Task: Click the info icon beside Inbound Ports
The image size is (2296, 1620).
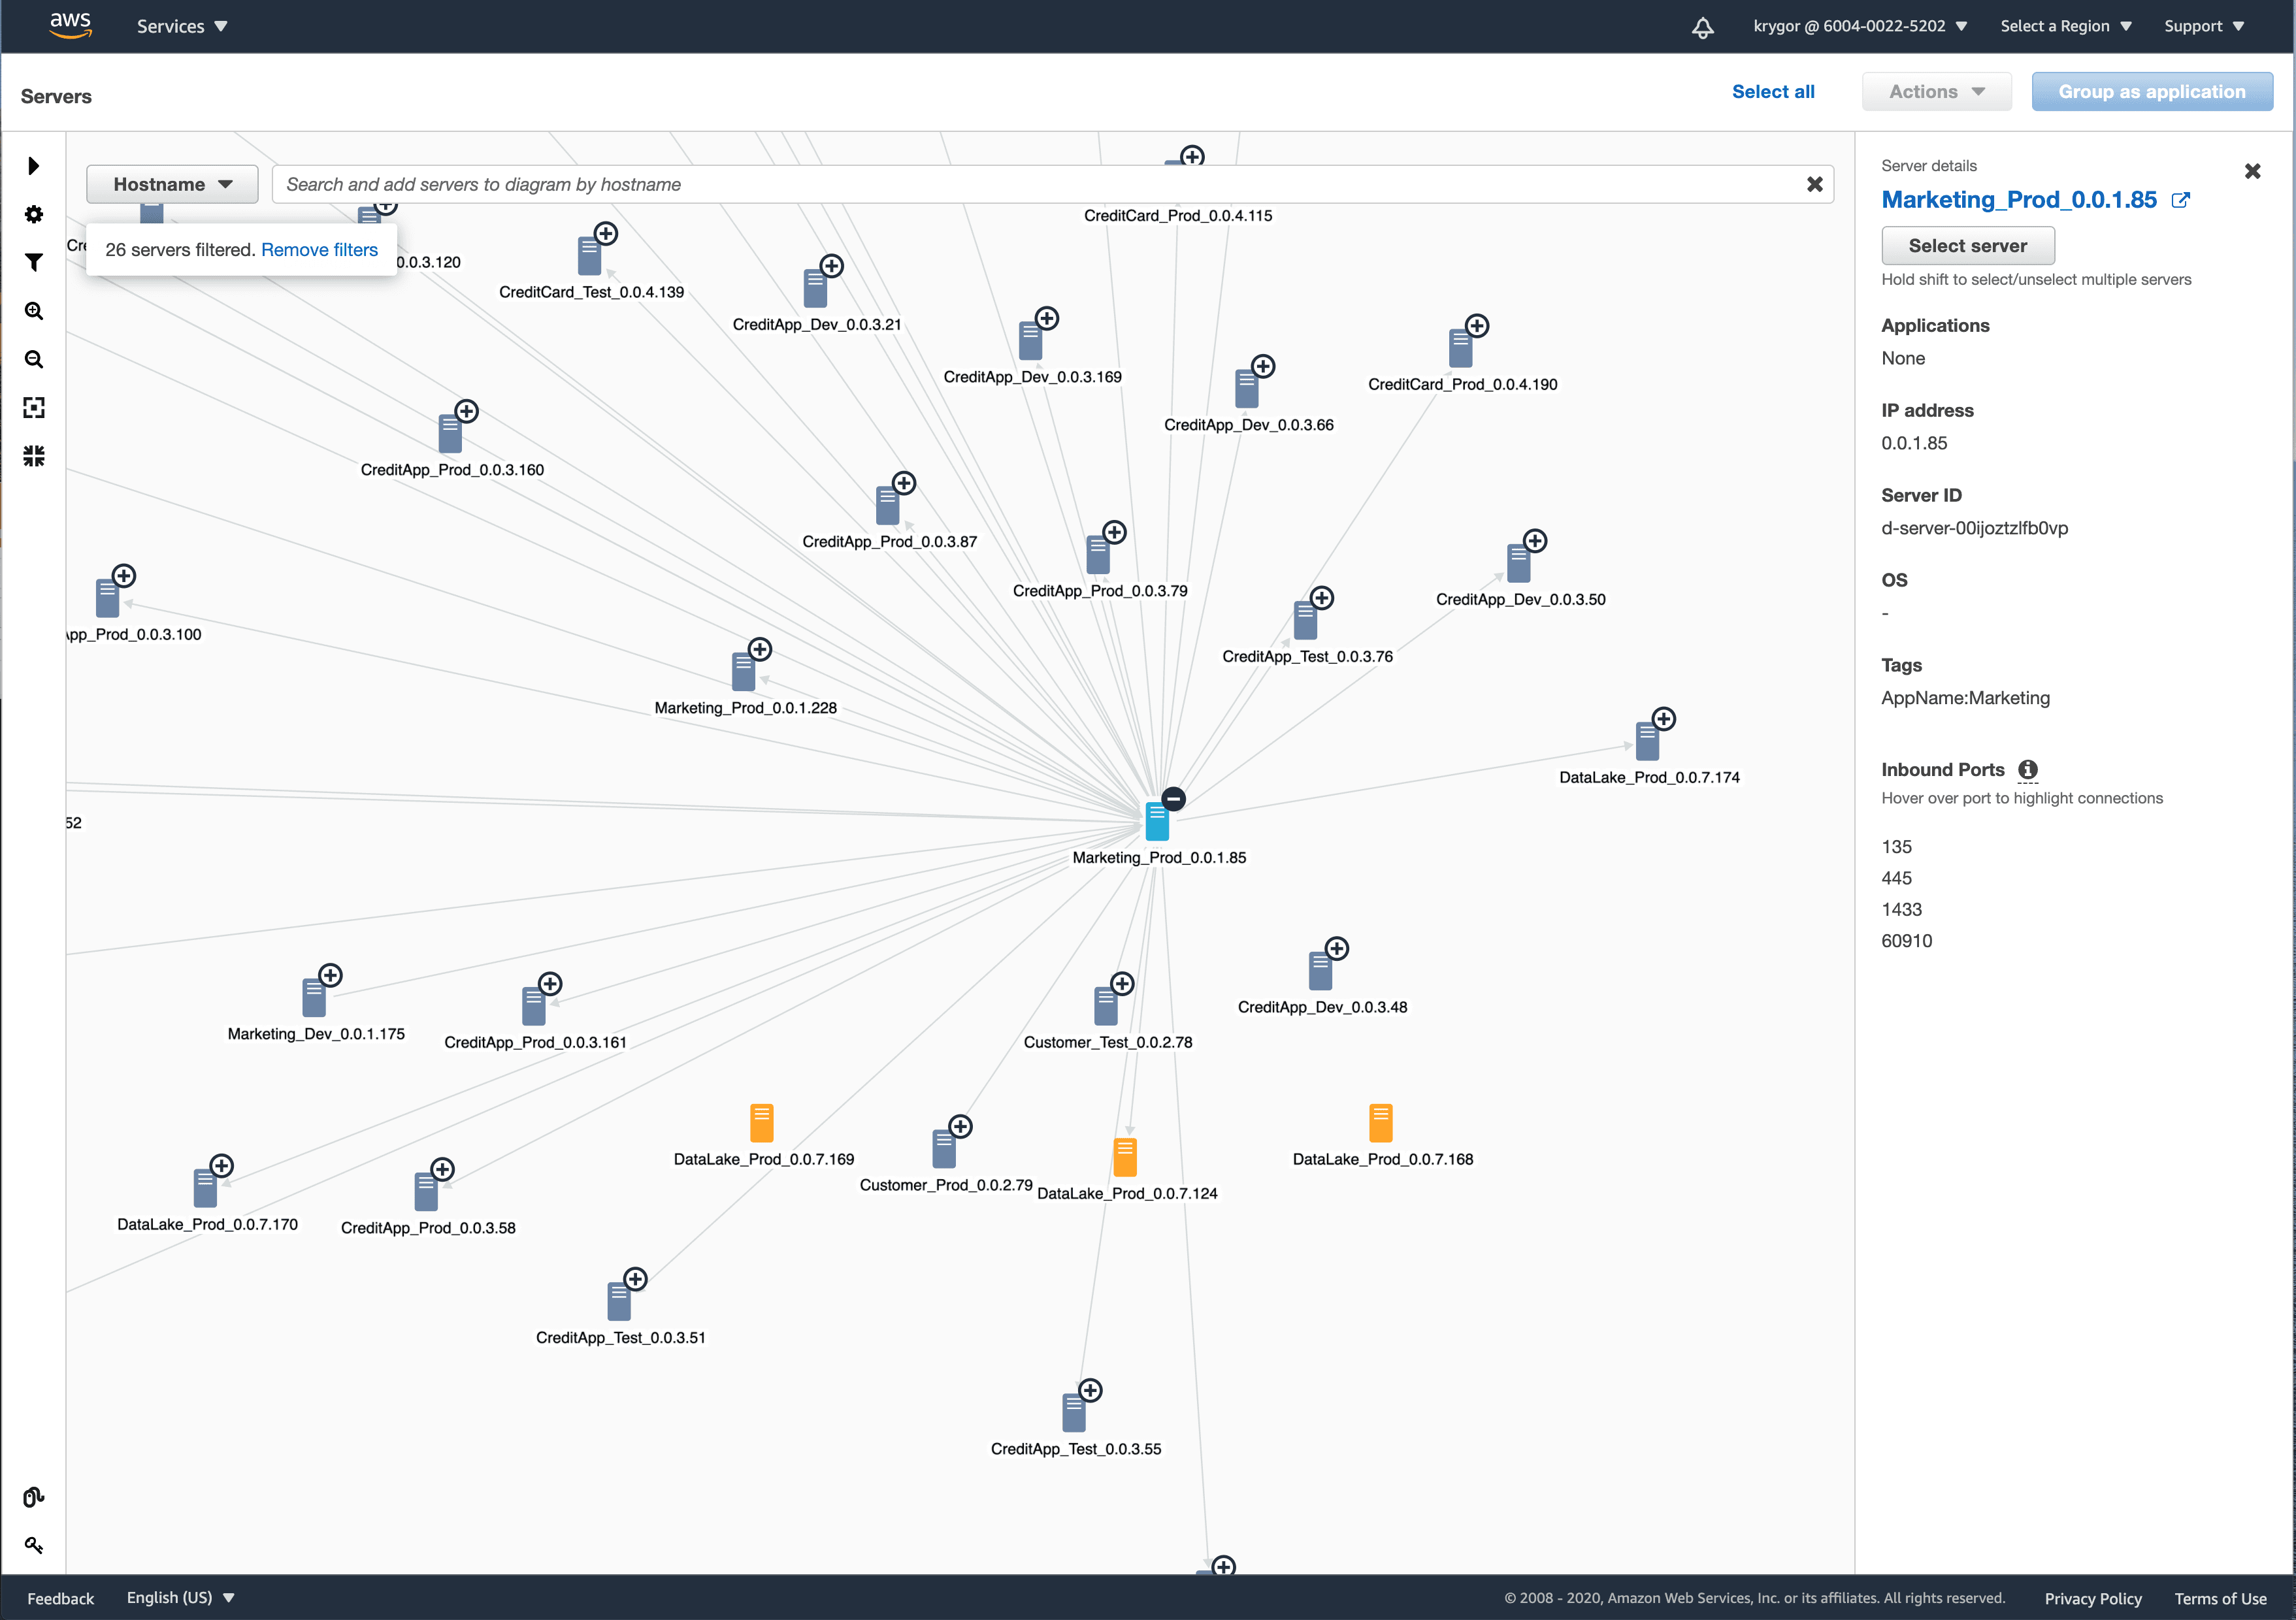Action: [x=2028, y=770]
